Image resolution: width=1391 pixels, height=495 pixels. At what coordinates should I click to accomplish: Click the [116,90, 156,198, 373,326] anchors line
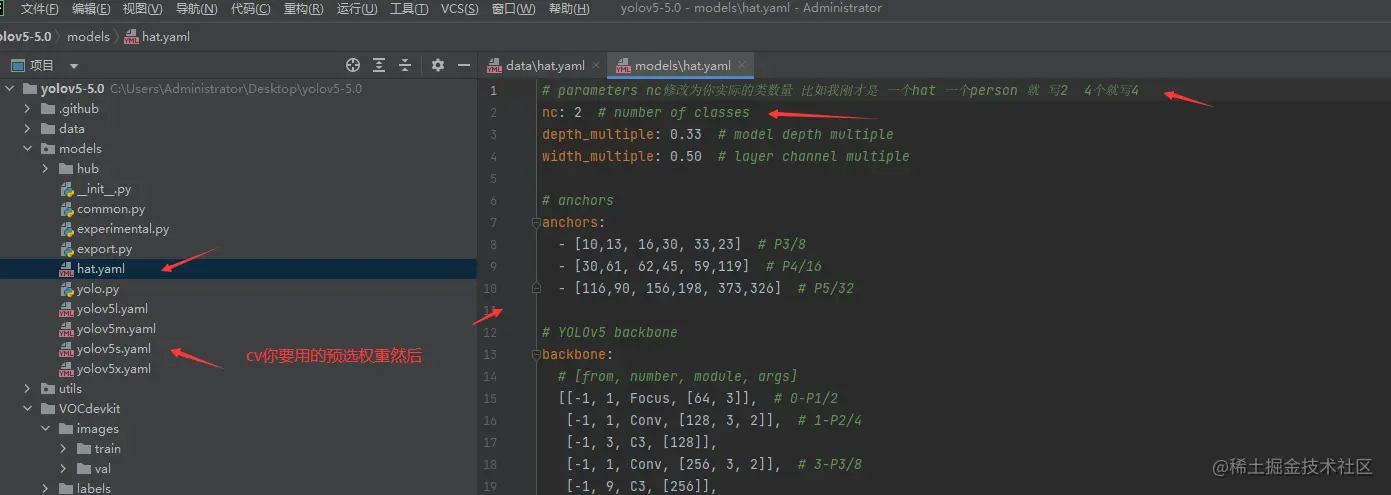tap(706, 288)
